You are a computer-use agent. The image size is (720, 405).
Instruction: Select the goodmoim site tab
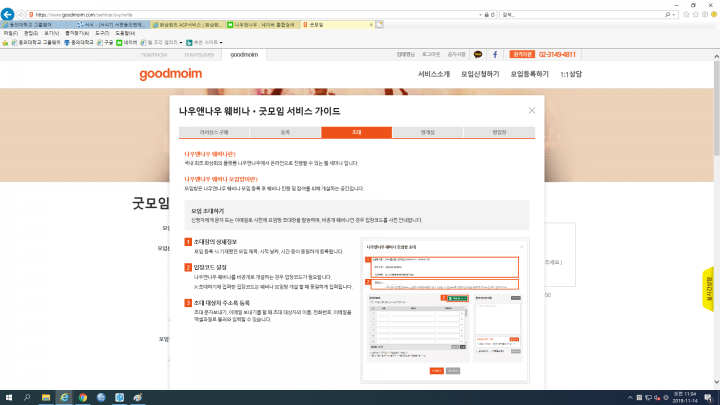(244, 55)
